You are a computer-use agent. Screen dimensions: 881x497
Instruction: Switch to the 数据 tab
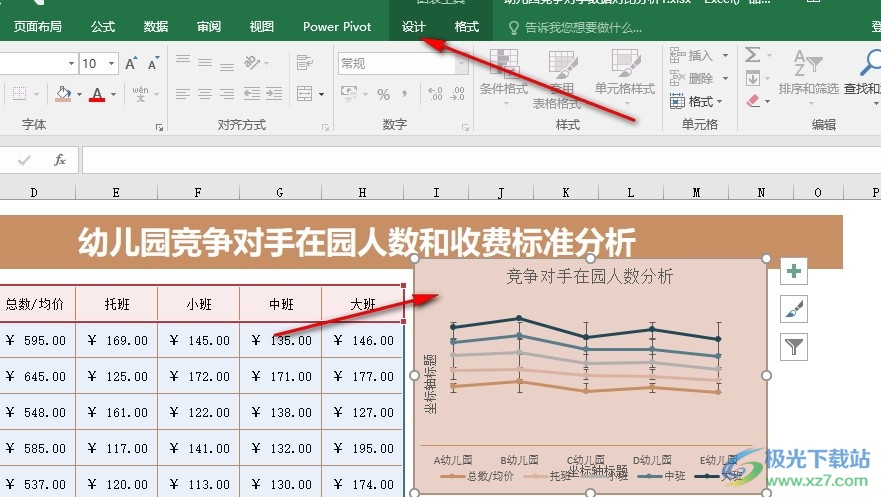[x=156, y=27]
